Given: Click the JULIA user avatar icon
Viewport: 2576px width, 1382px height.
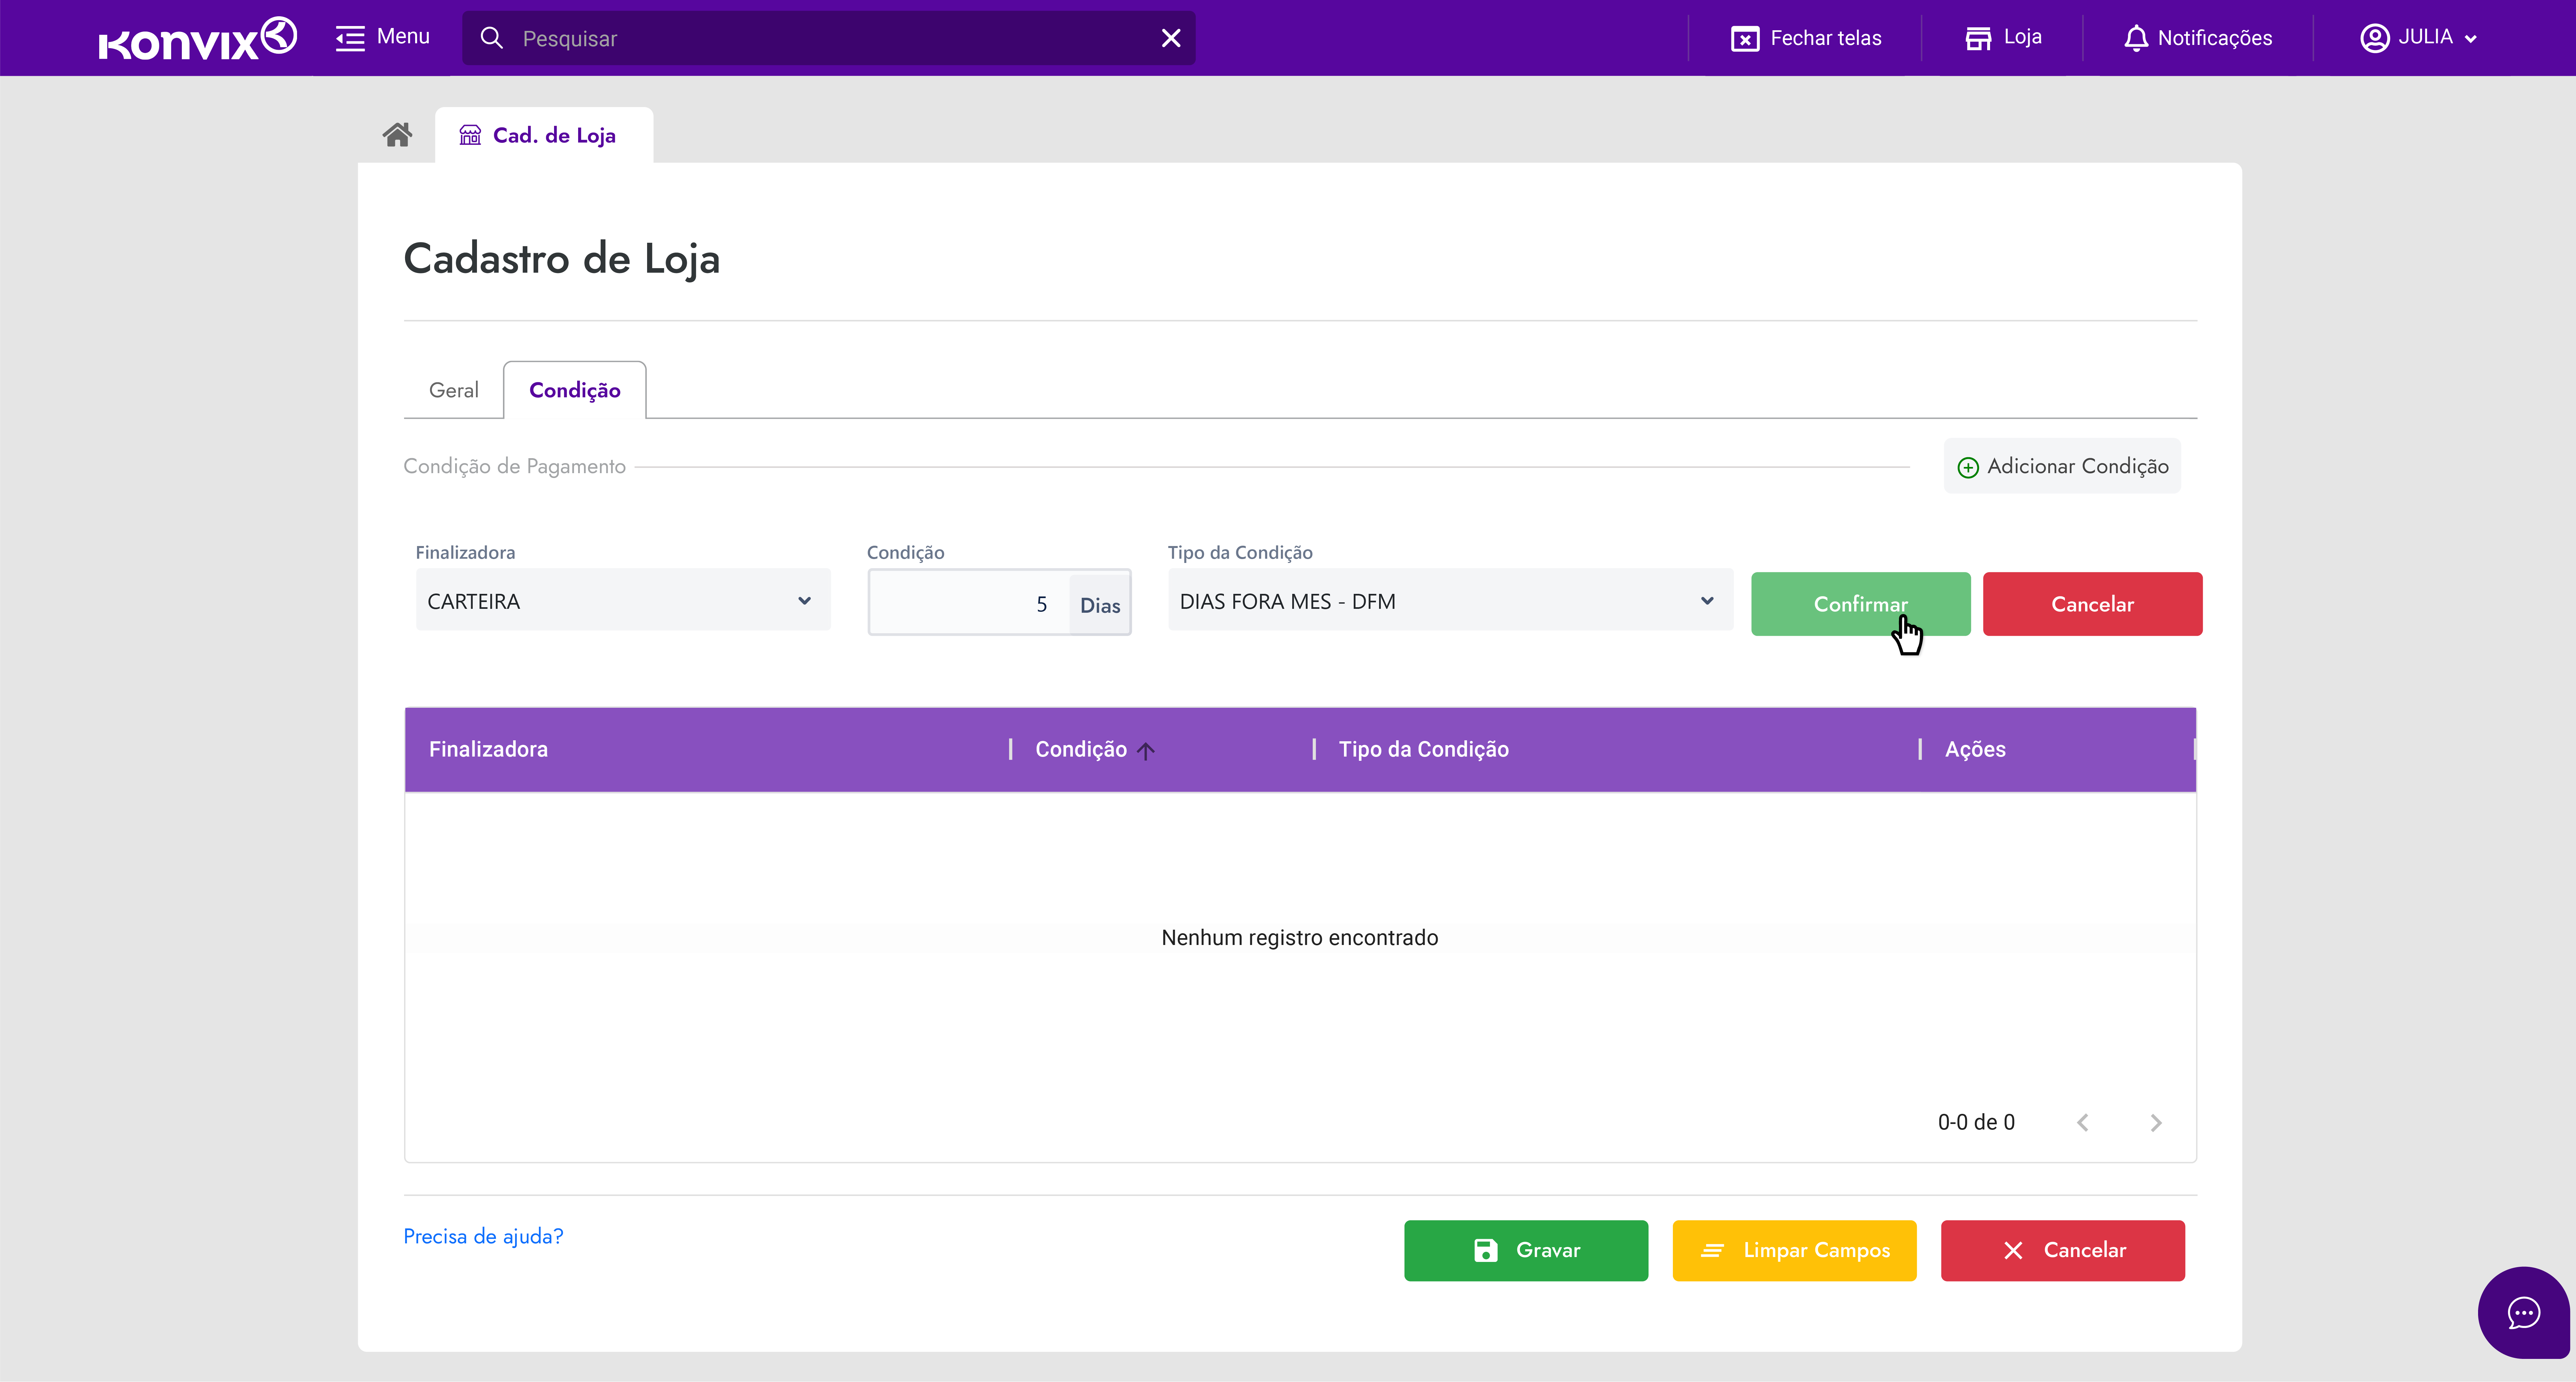Looking at the screenshot, I should [x=2375, y=38].
